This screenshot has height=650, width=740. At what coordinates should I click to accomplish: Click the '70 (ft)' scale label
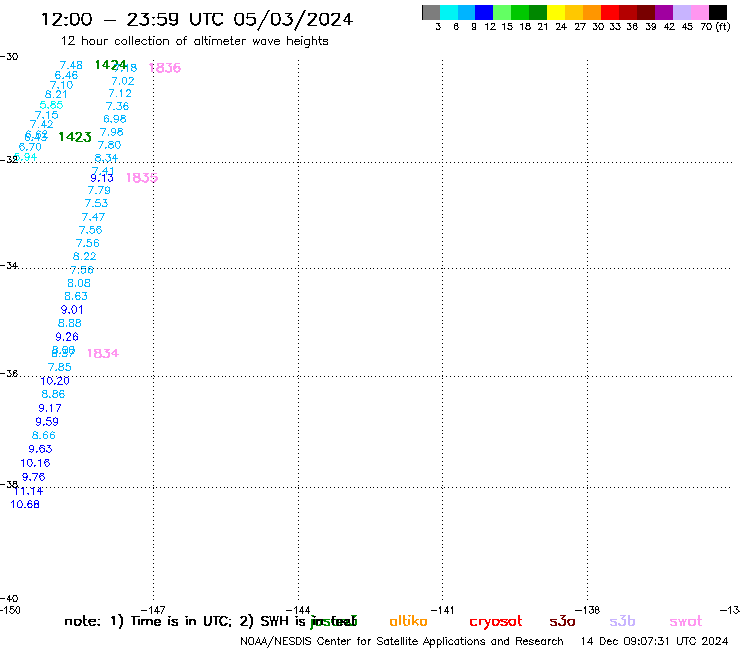coord(715,27)
